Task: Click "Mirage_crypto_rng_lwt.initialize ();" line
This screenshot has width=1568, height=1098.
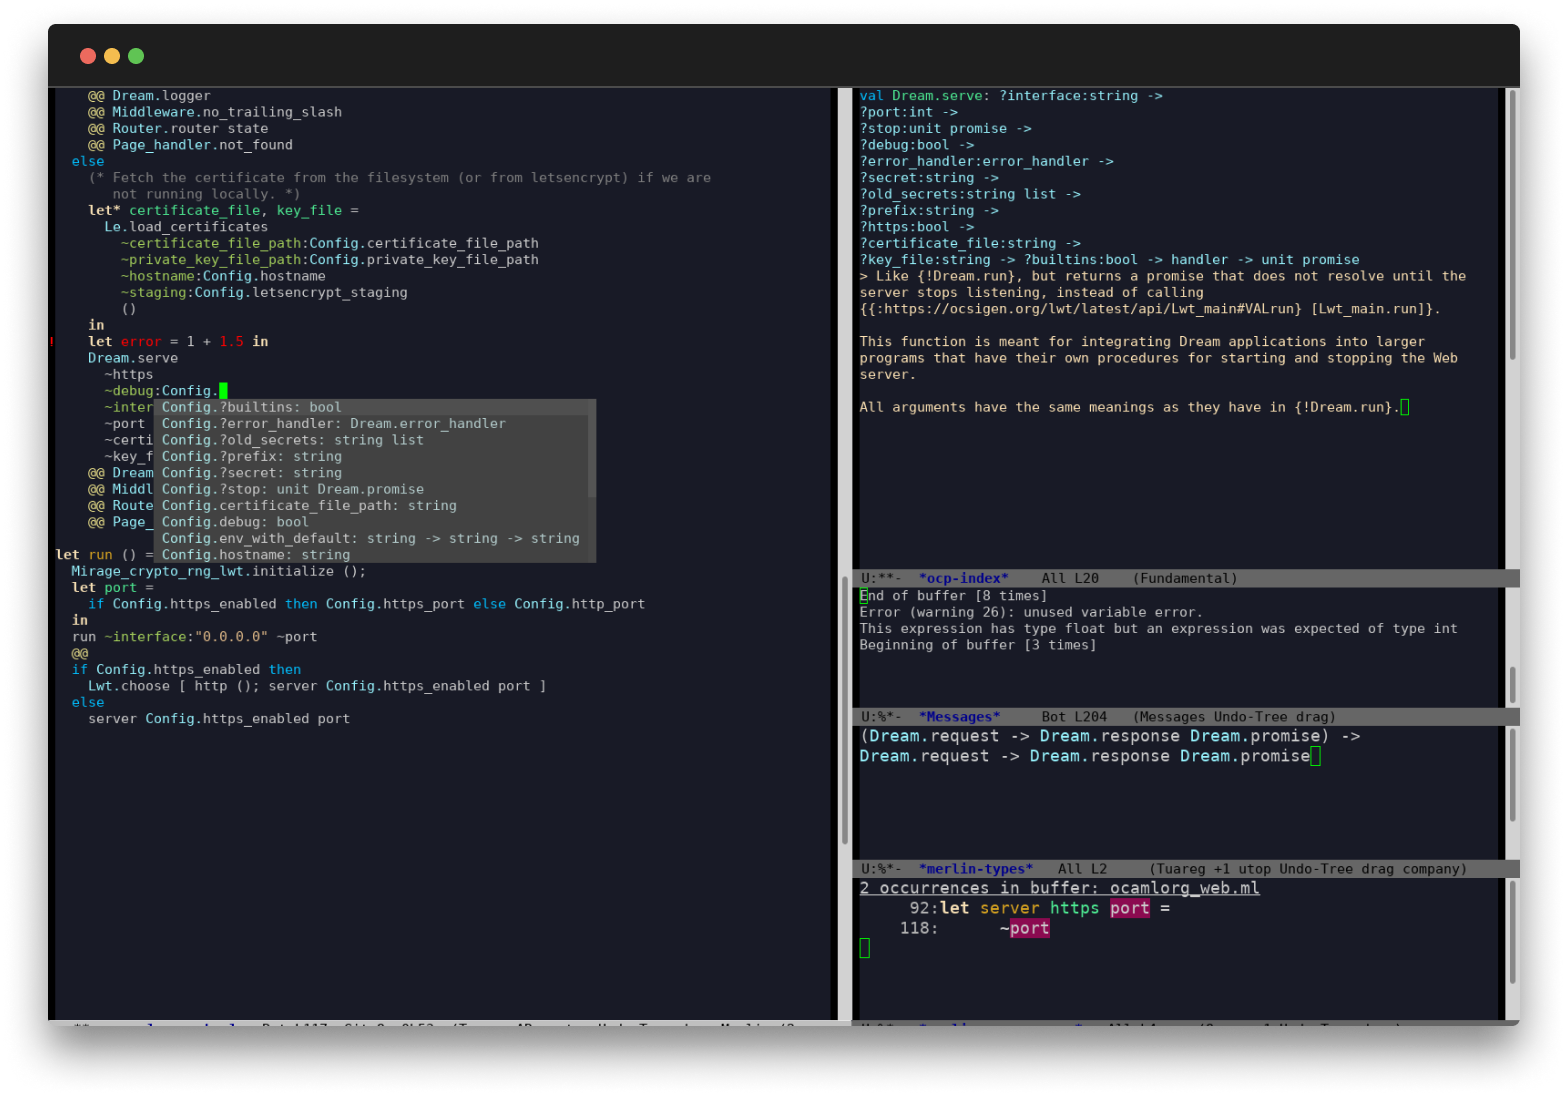Action: (219, 572)
